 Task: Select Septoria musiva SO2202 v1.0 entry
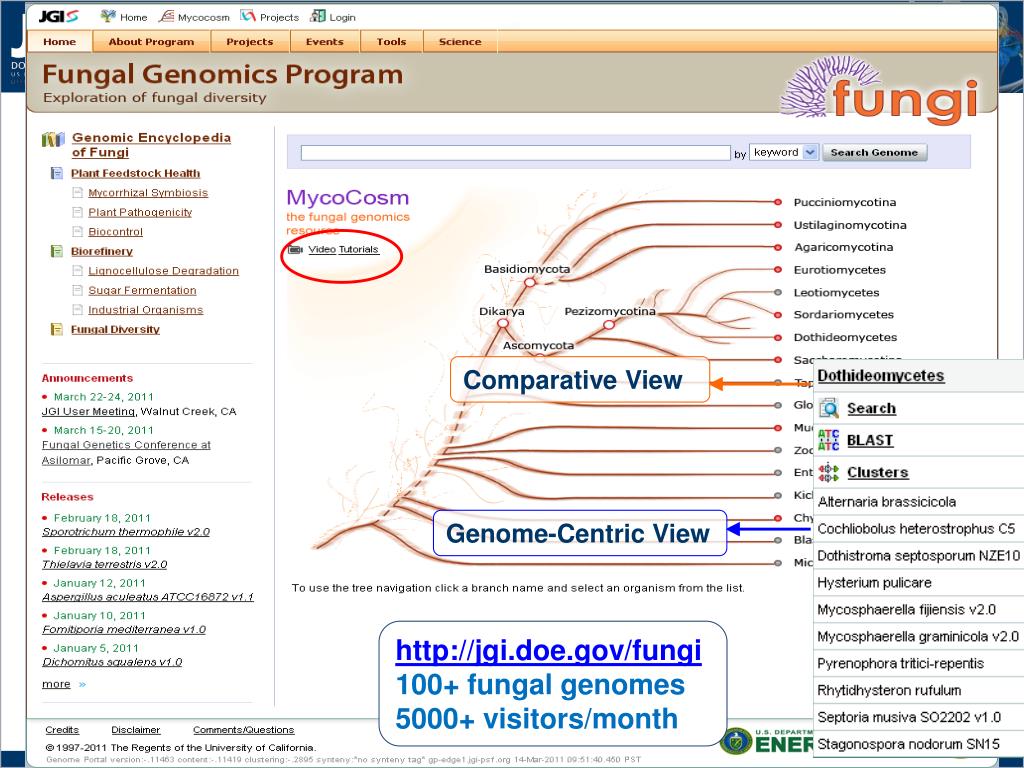[x=919, y=717]
